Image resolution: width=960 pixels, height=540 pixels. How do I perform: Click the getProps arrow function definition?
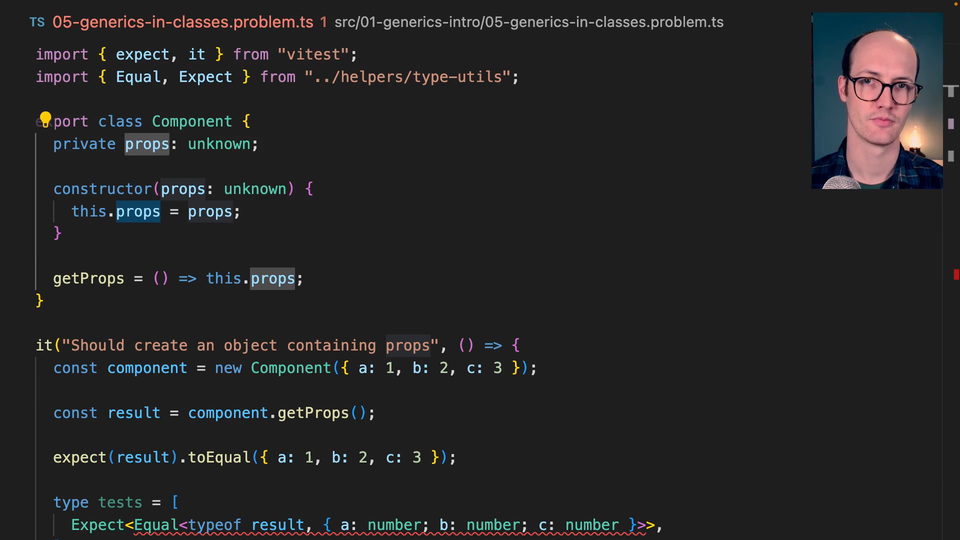[x=88, y=278]
